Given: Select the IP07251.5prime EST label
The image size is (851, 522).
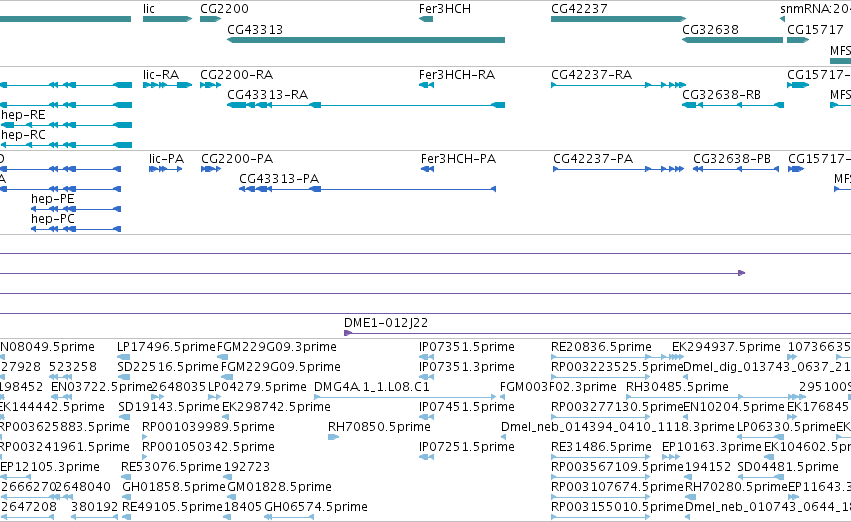Looking at the screenshot, I should pyautogui.click(x=467, y=447).
